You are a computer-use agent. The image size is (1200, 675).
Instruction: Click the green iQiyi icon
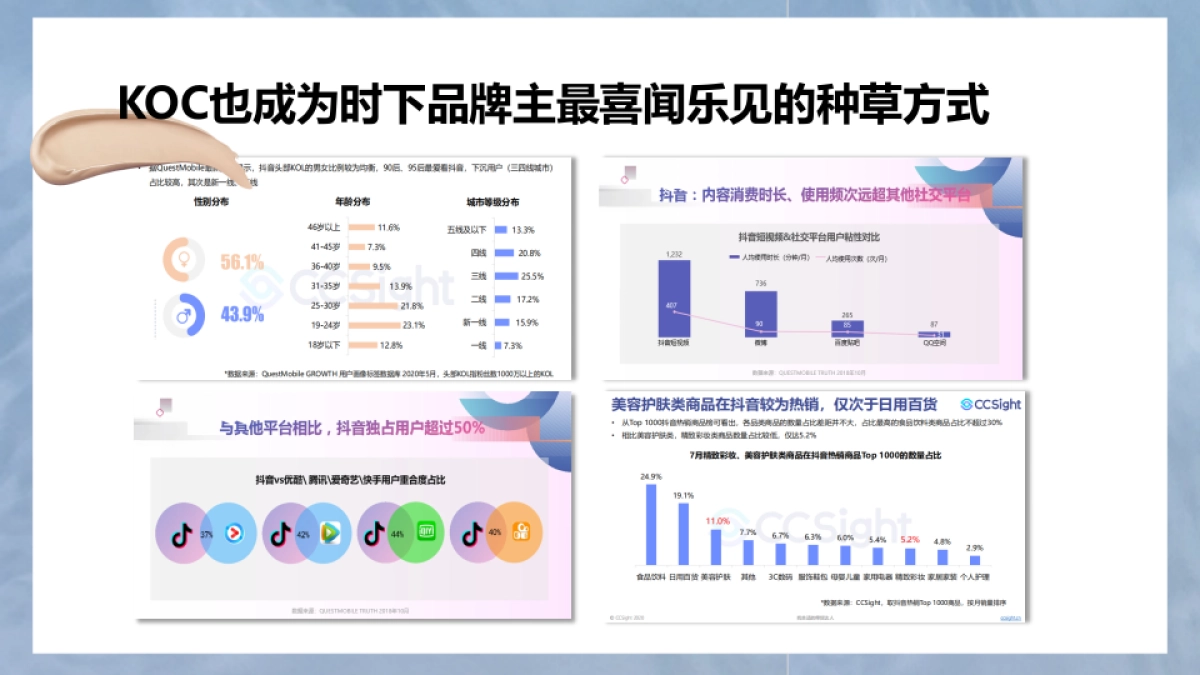tap(427, 532)
